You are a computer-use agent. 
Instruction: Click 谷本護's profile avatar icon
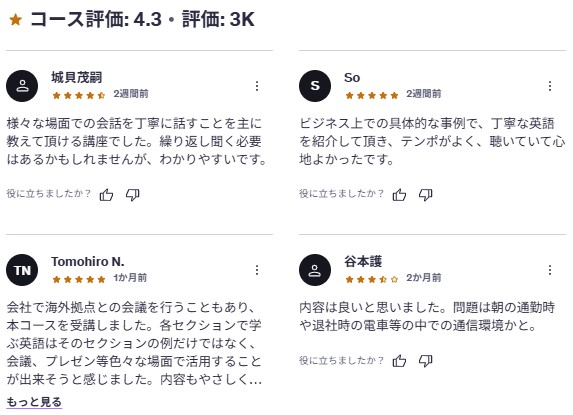[x=315, y=270]
